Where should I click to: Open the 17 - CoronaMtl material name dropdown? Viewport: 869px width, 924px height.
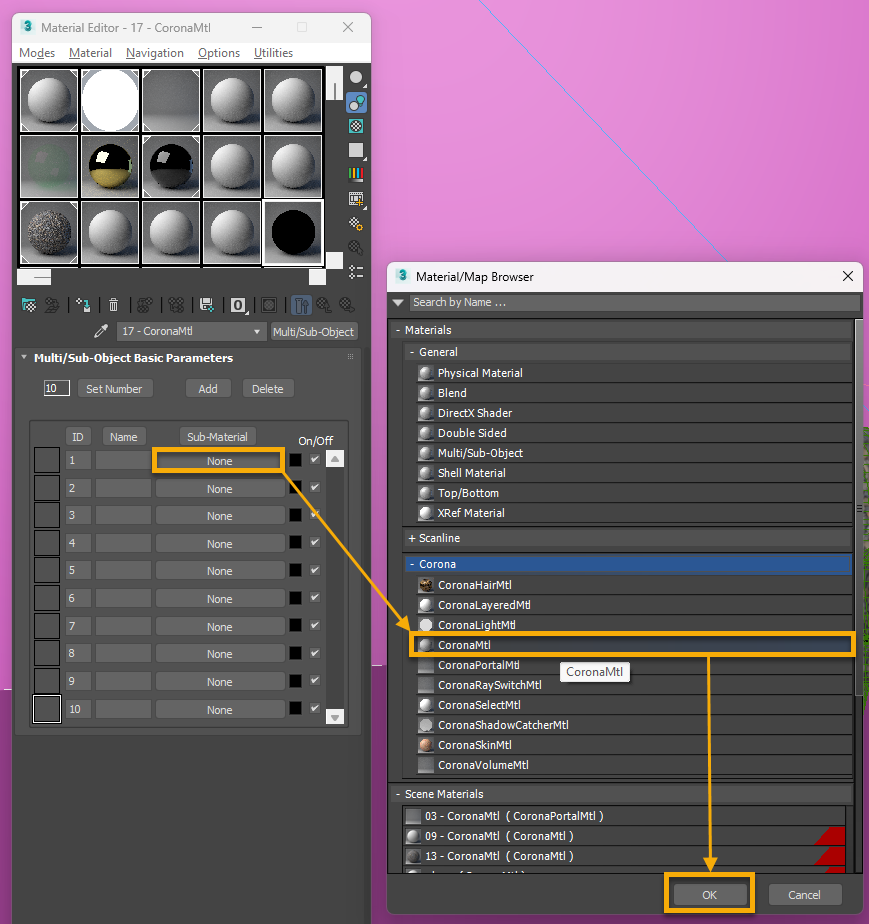point(190,331)
